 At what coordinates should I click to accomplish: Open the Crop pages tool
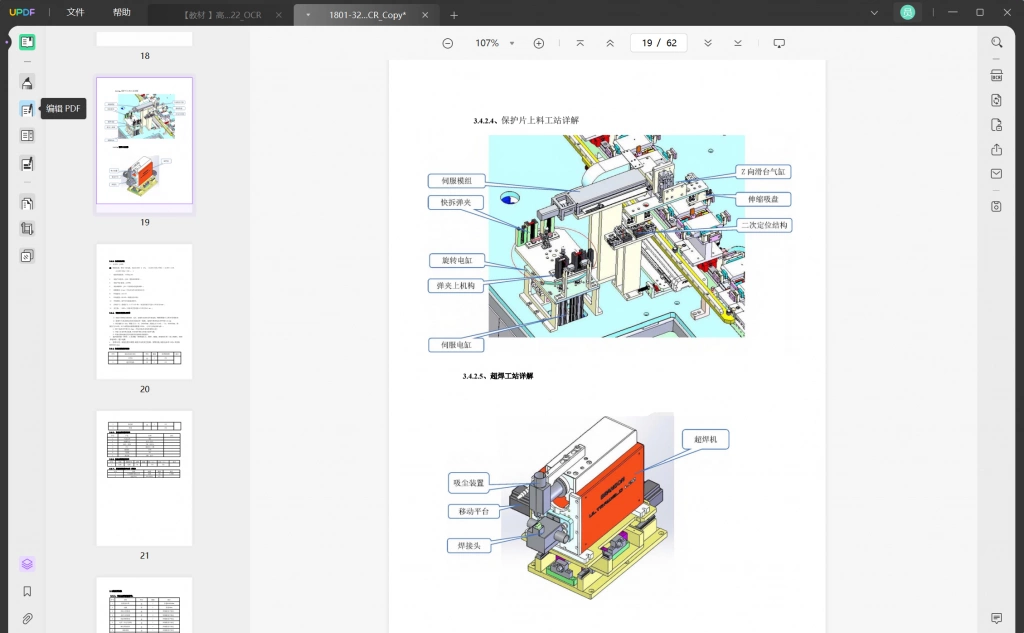[x=27, y=229]
